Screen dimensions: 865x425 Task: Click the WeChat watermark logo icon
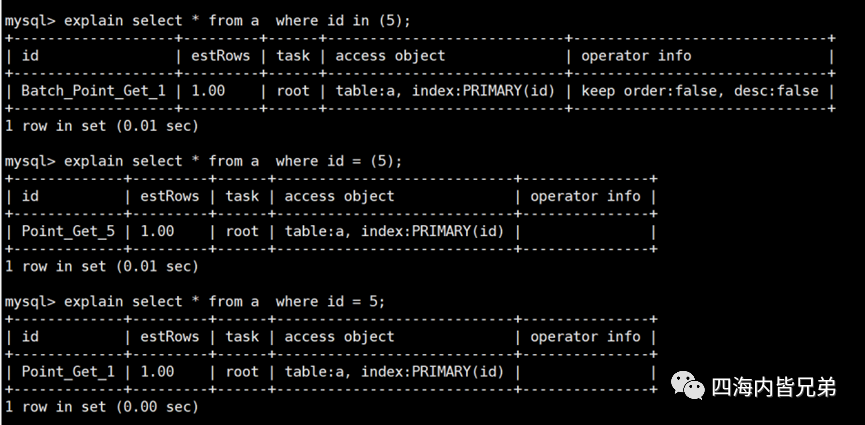[x=687, y=387]
